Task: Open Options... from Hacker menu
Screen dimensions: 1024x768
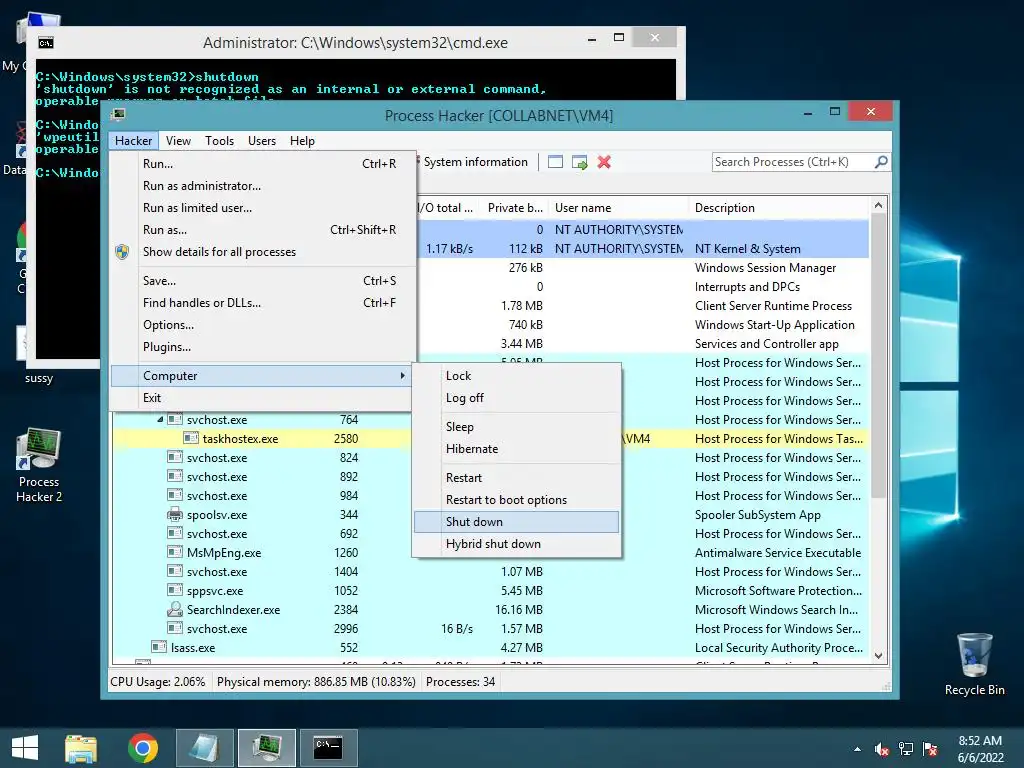Action: tap(263, 325)
